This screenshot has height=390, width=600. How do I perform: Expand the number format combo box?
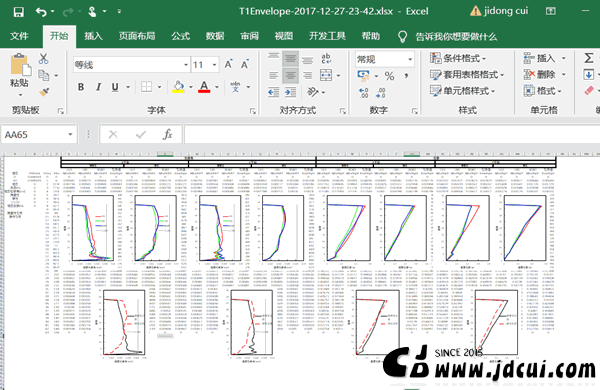pyautogui.click(x=410, y=59)
